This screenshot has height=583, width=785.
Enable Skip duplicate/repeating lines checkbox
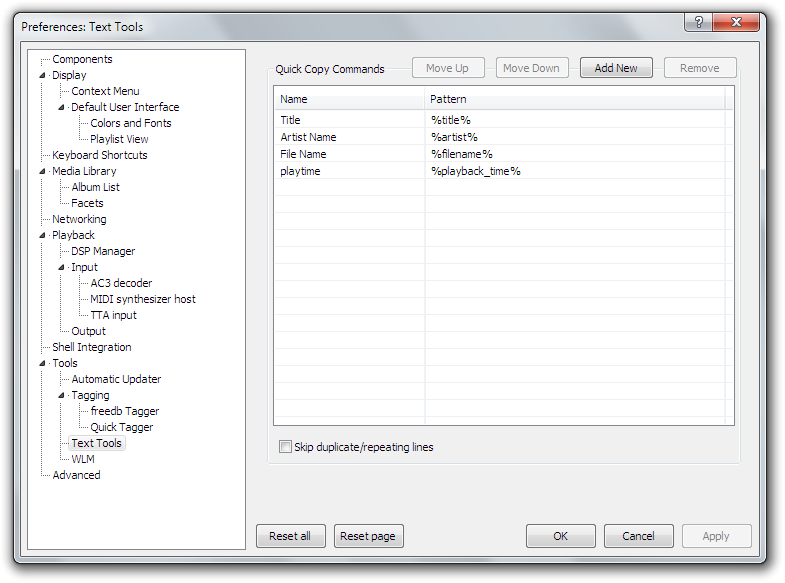286,447
